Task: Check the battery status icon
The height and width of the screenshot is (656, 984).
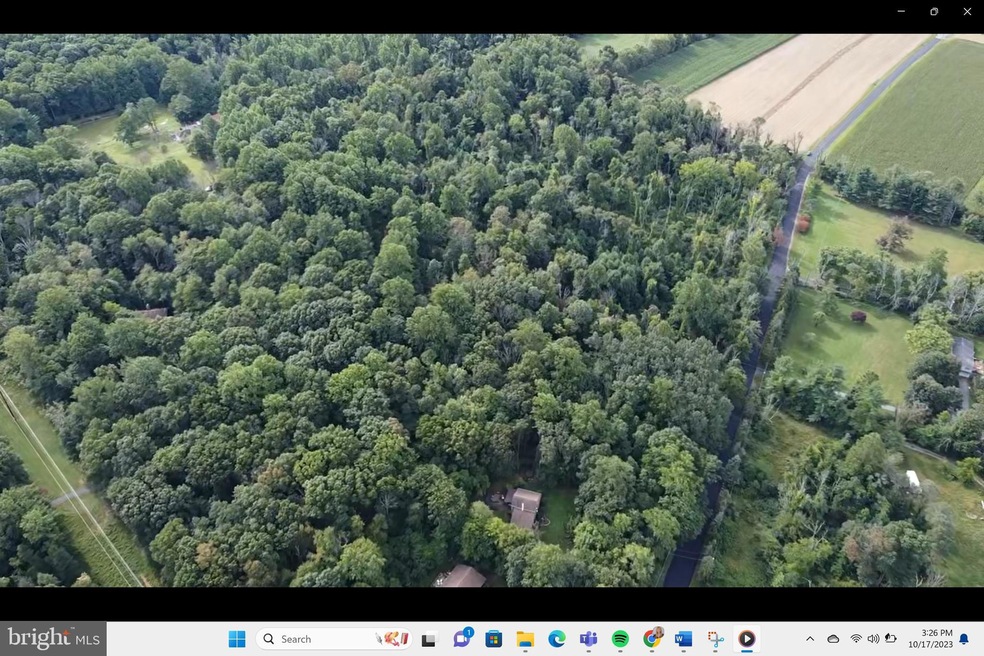Action: coord(890,639)
